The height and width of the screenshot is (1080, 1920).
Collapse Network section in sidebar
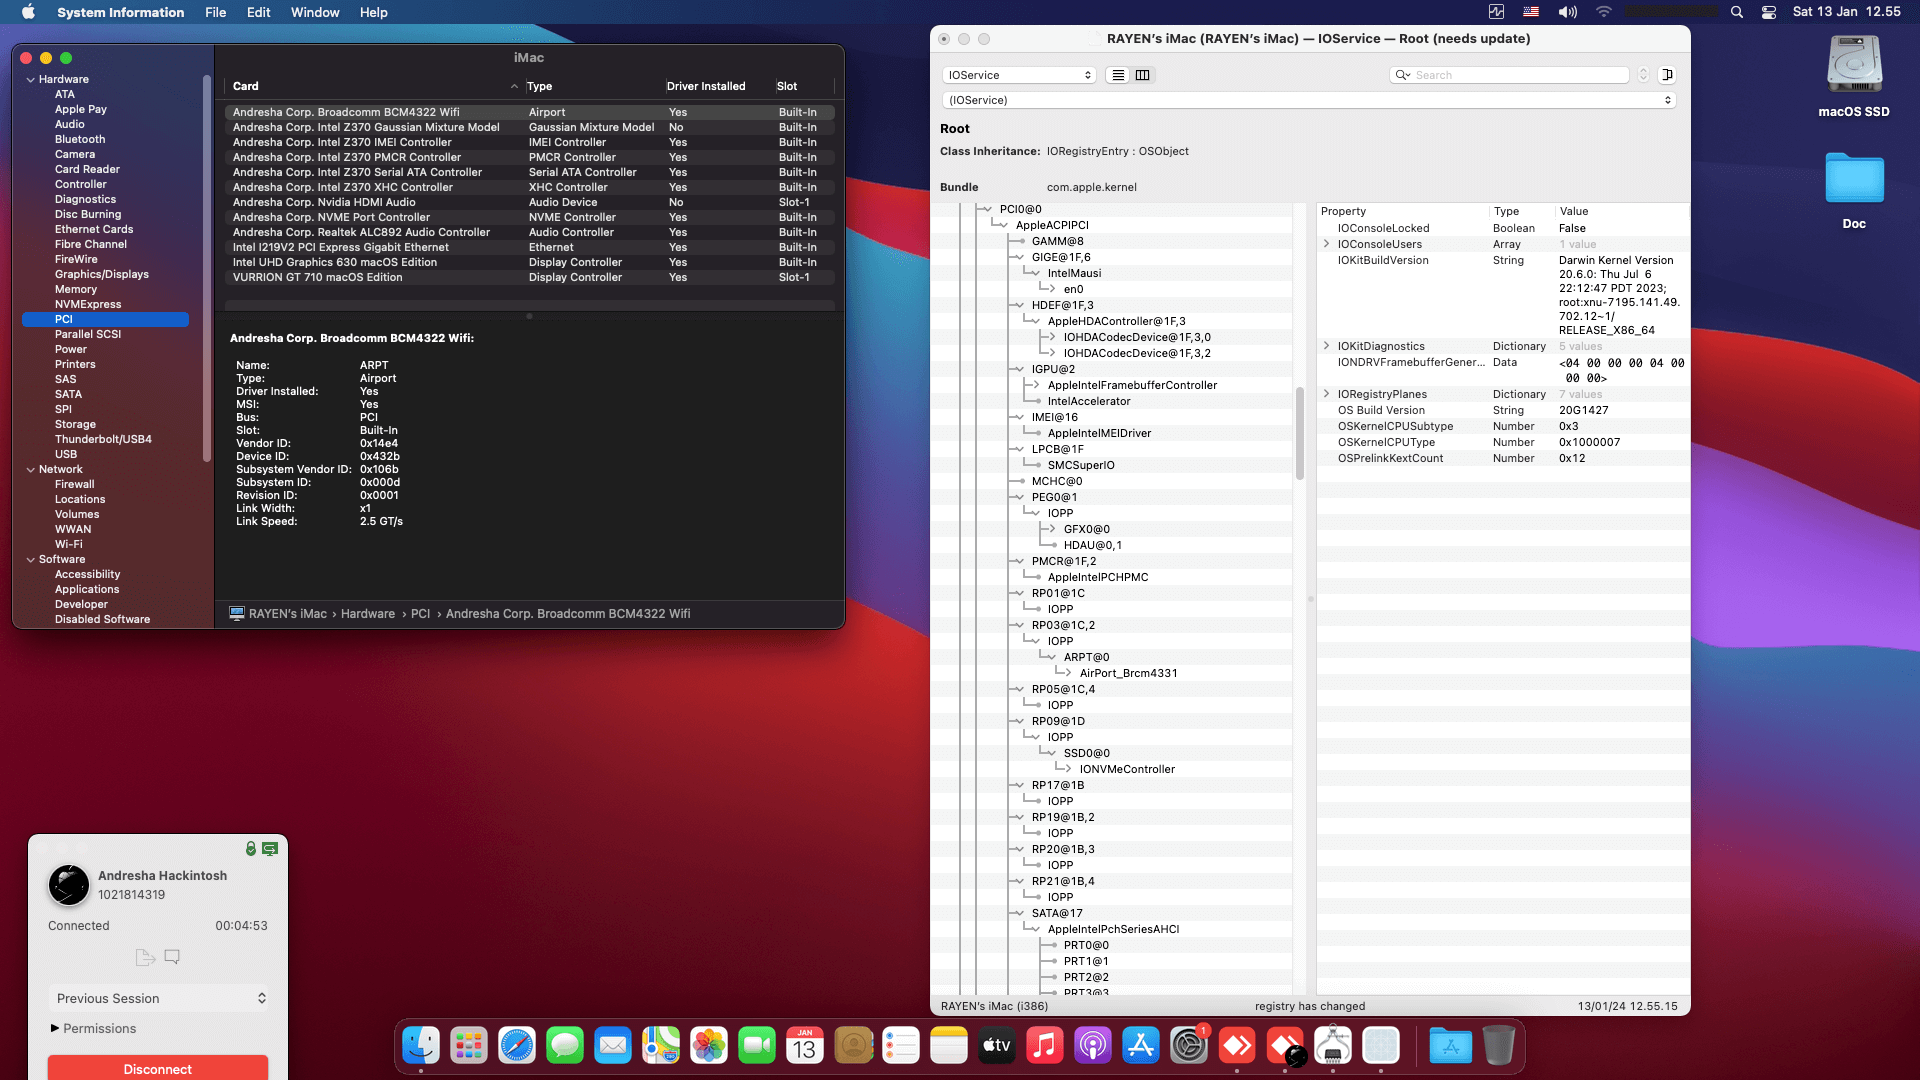pos(30,469)
